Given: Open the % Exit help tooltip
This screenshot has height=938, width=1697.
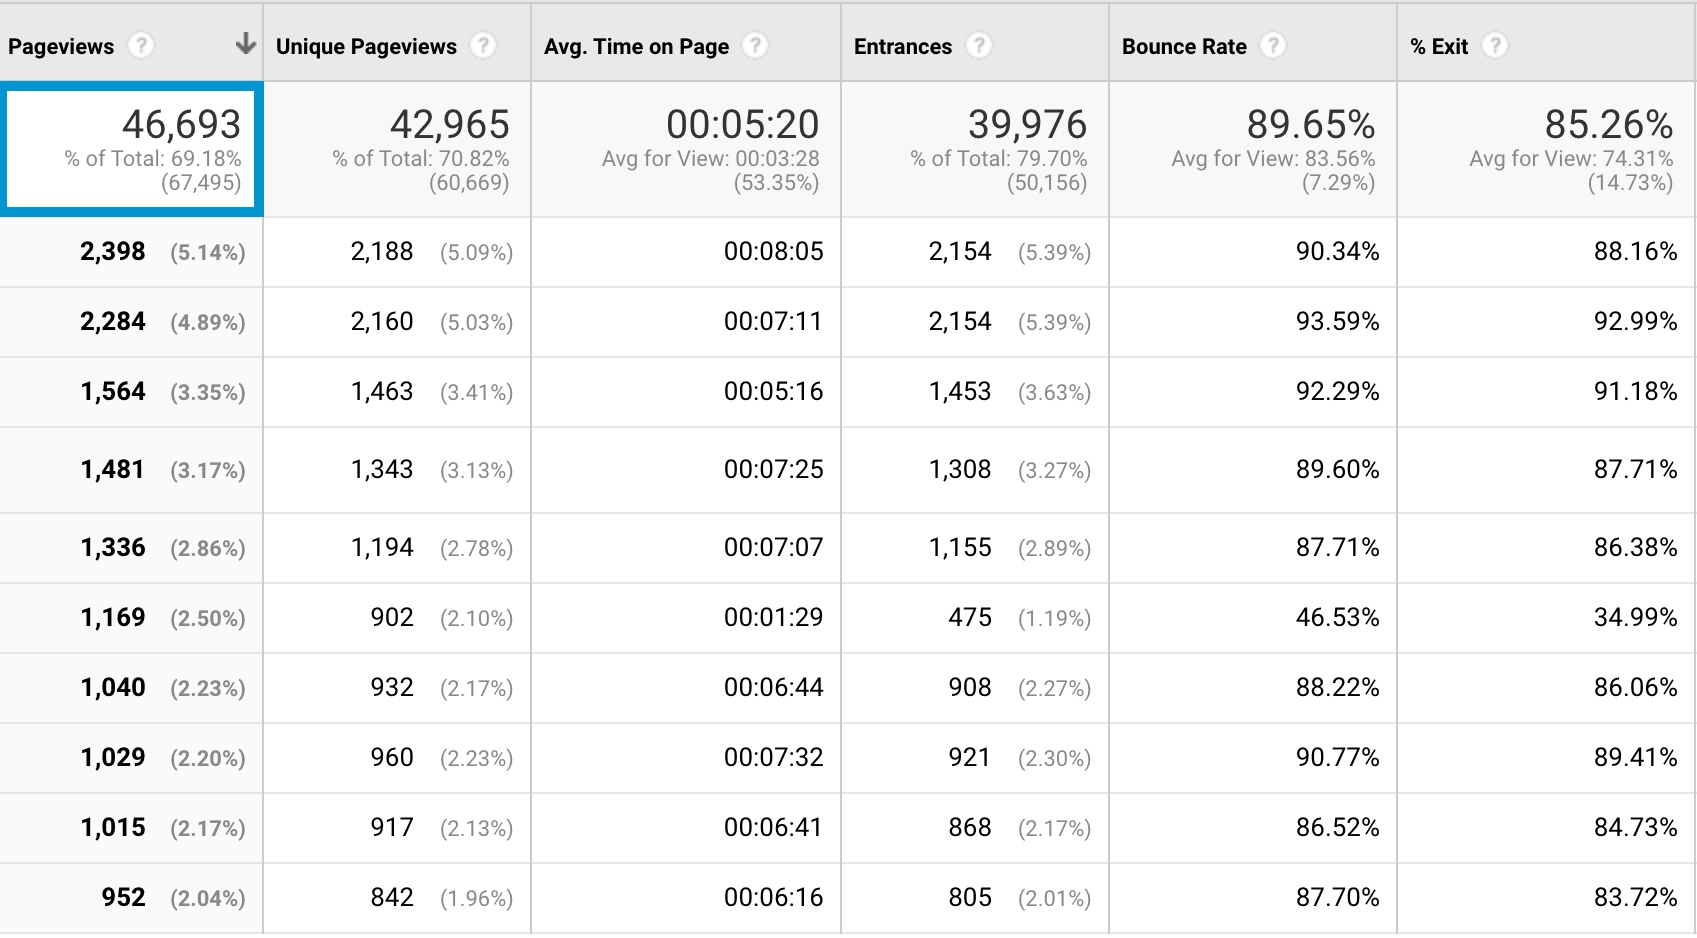Looking at the screenshot, I should click(x=1496, y=45).
